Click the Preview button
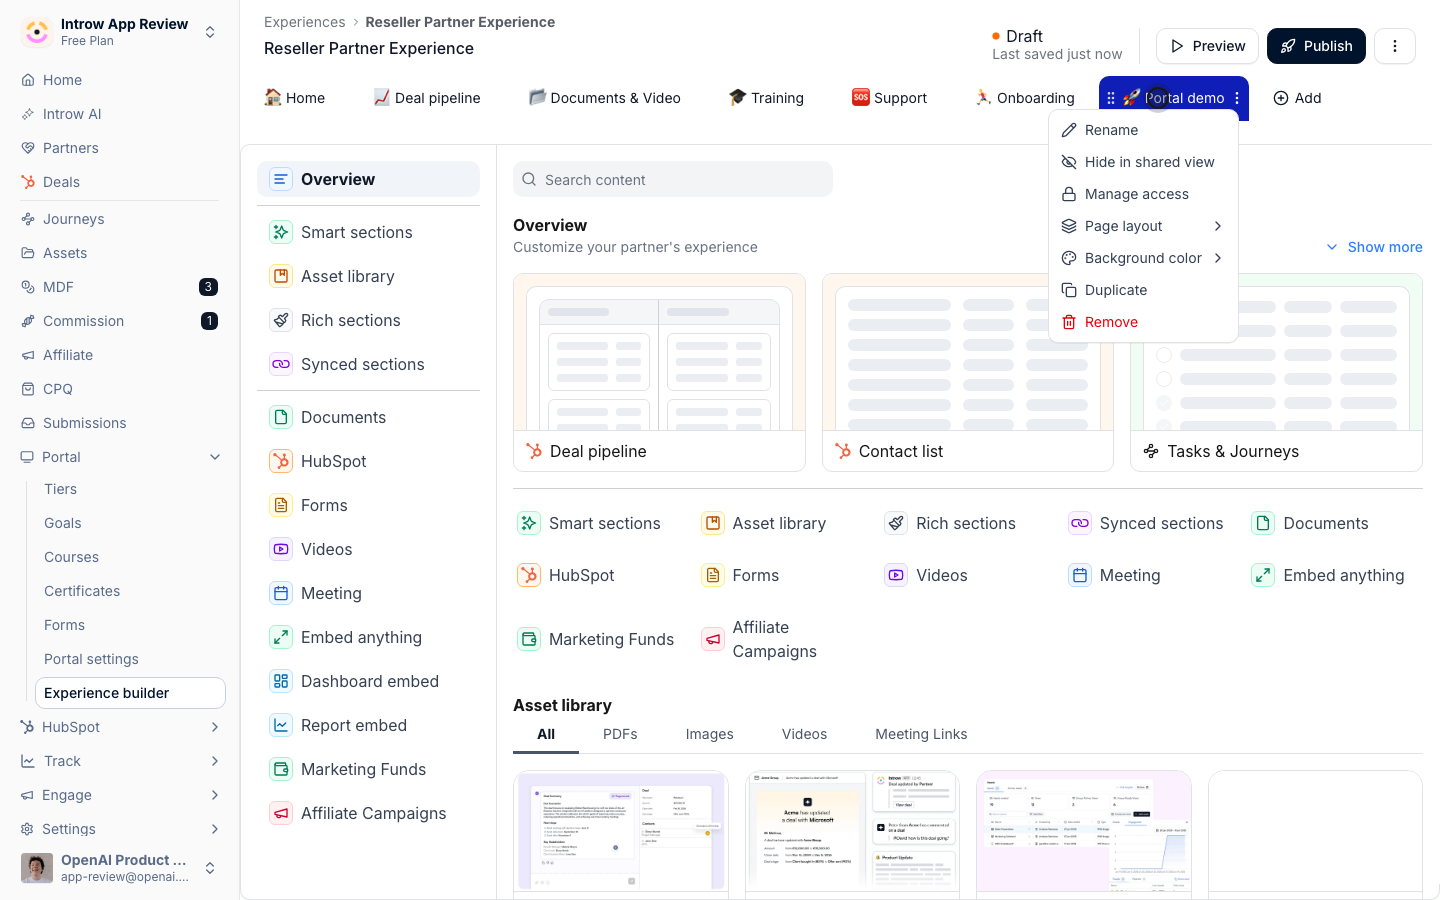The height and width of the screenshot is (900, 1440). [x=1207, y=46]
